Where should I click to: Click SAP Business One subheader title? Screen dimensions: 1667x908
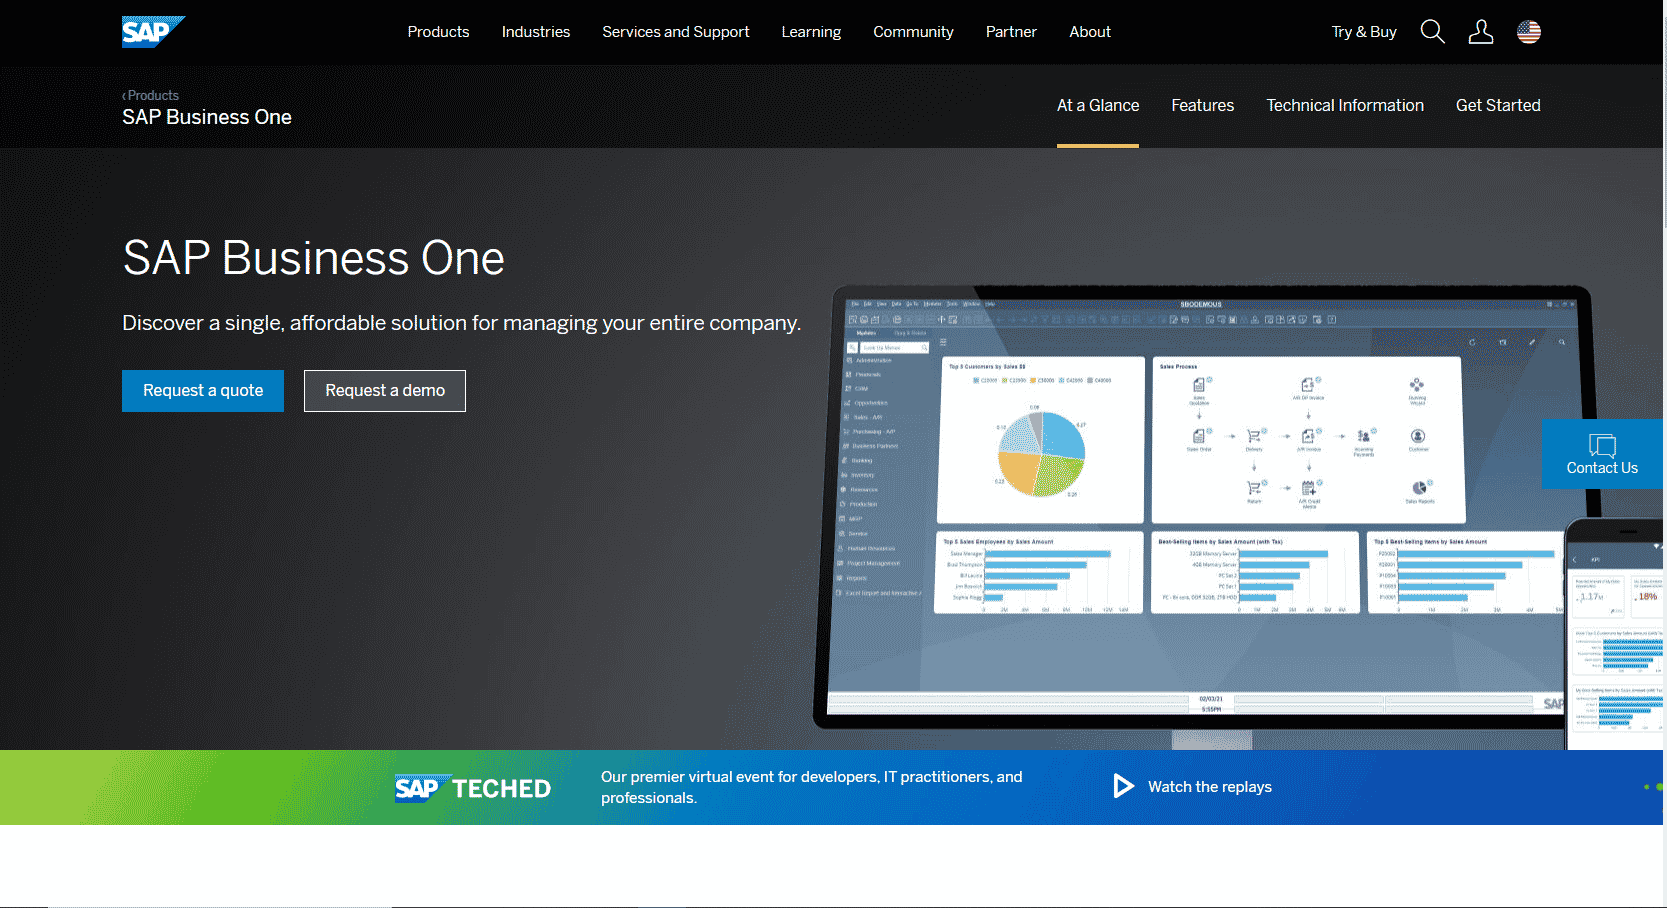click(x=207, y=117)
